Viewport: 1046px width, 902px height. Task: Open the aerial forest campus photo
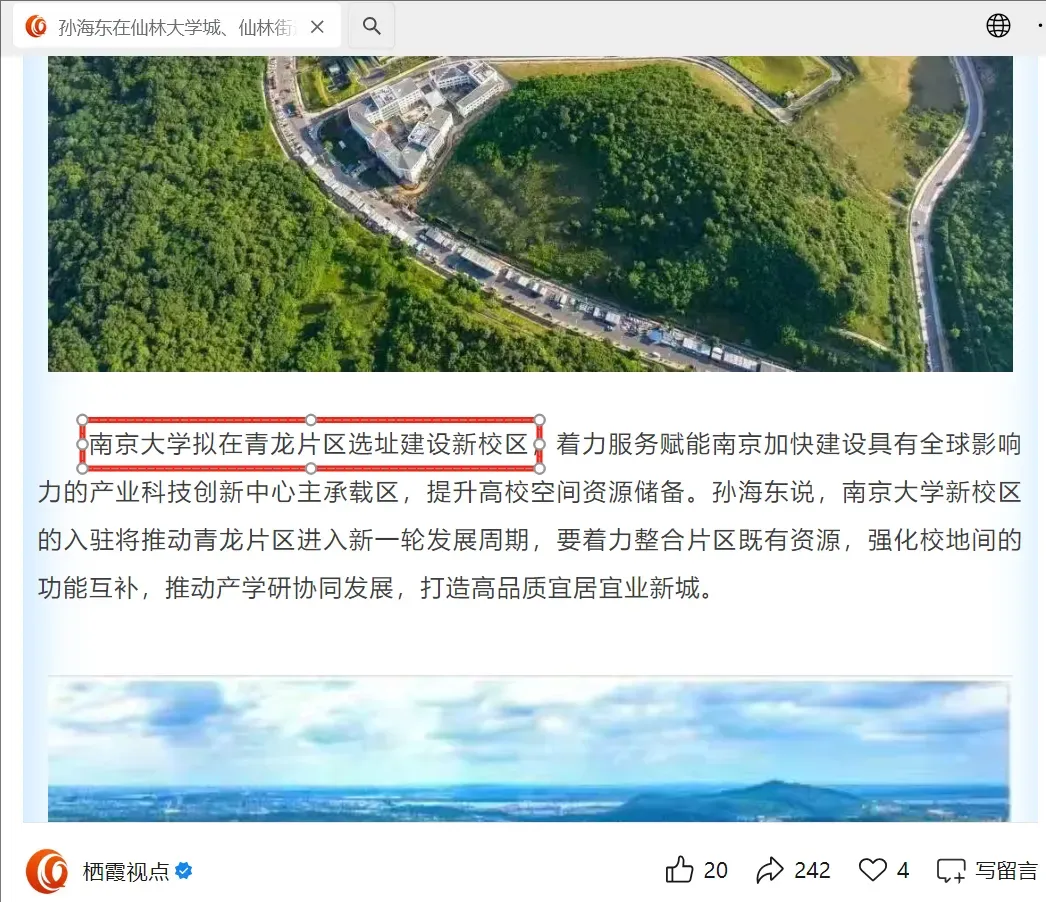coord(530,213)
